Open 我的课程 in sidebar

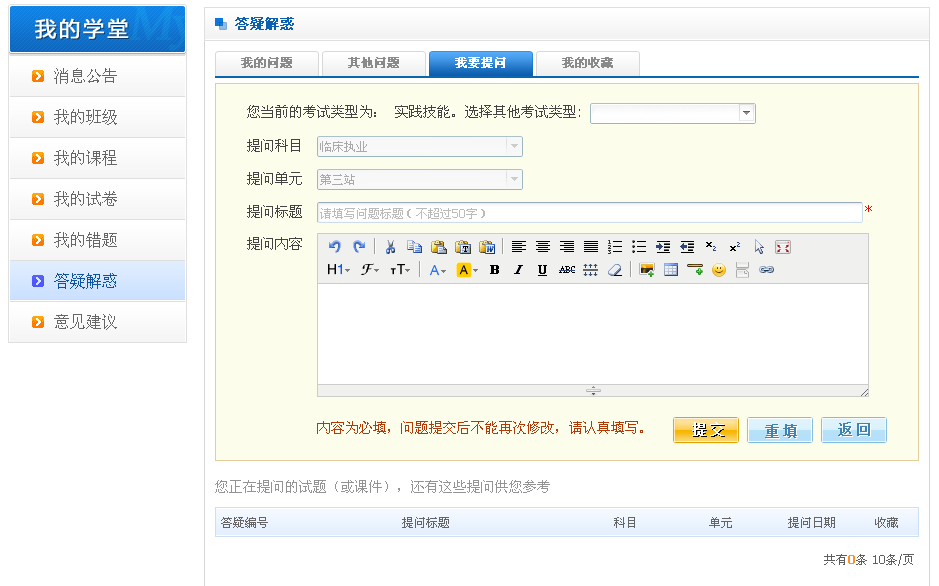click(x=98, y=158)
